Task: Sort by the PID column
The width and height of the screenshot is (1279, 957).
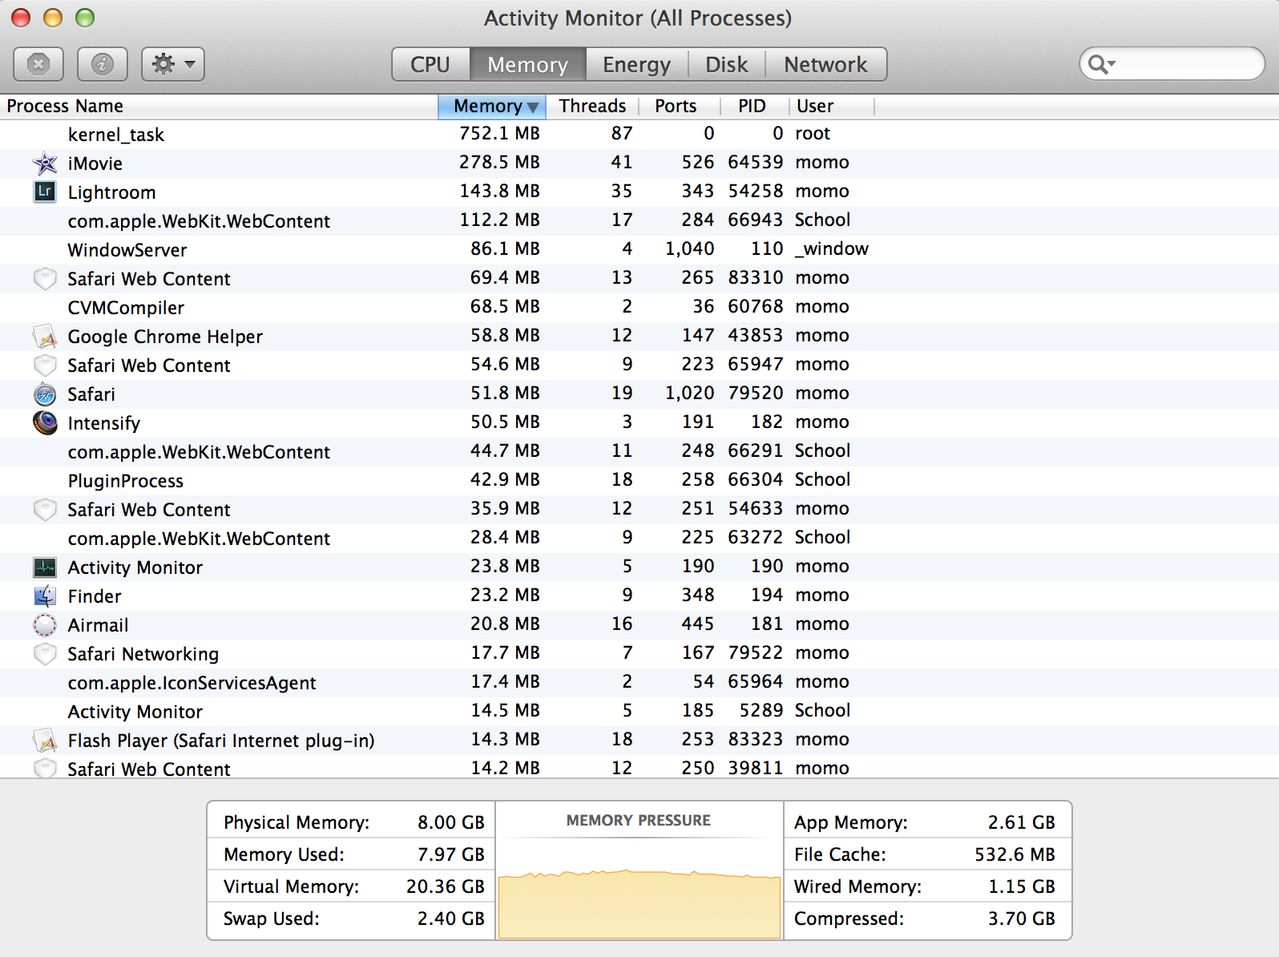Action: click(x=752, y=106)
